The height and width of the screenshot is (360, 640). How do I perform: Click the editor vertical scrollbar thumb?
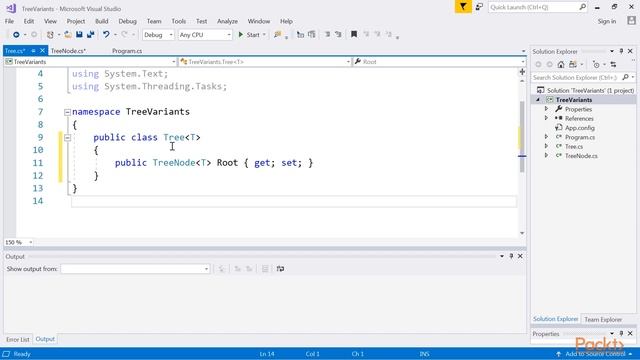click(522, 136)
